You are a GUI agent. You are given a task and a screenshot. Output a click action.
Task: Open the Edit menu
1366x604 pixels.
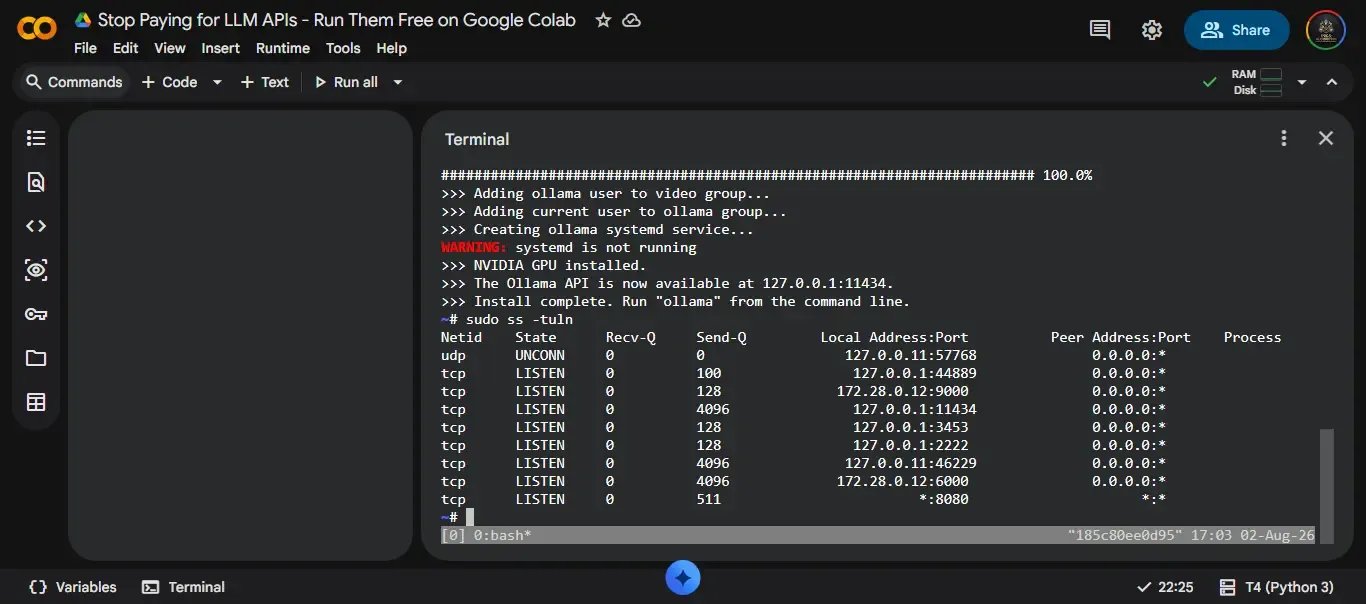coord(125,48)
